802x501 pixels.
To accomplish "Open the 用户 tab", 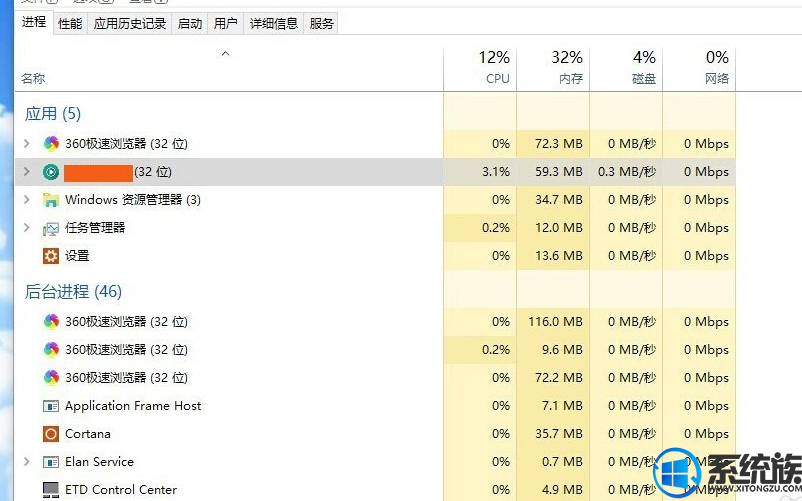I will pyautogui.click(x=226, y=24).
